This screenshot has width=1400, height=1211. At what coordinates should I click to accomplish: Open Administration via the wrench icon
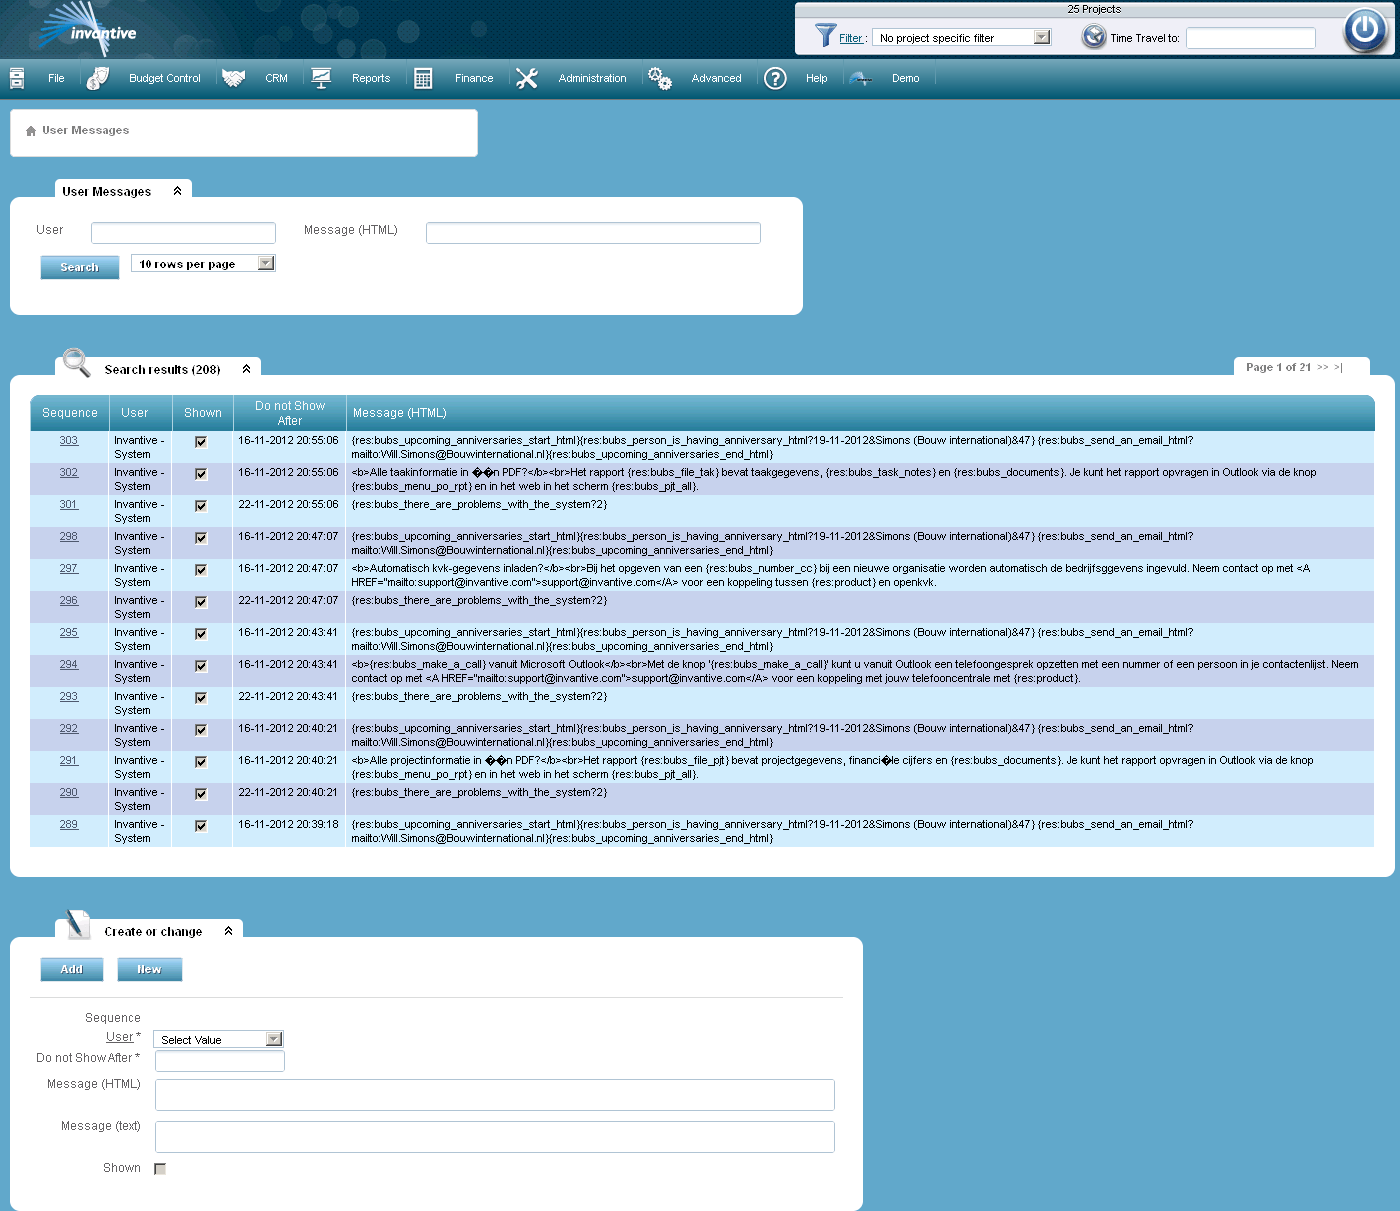(527, 77)
